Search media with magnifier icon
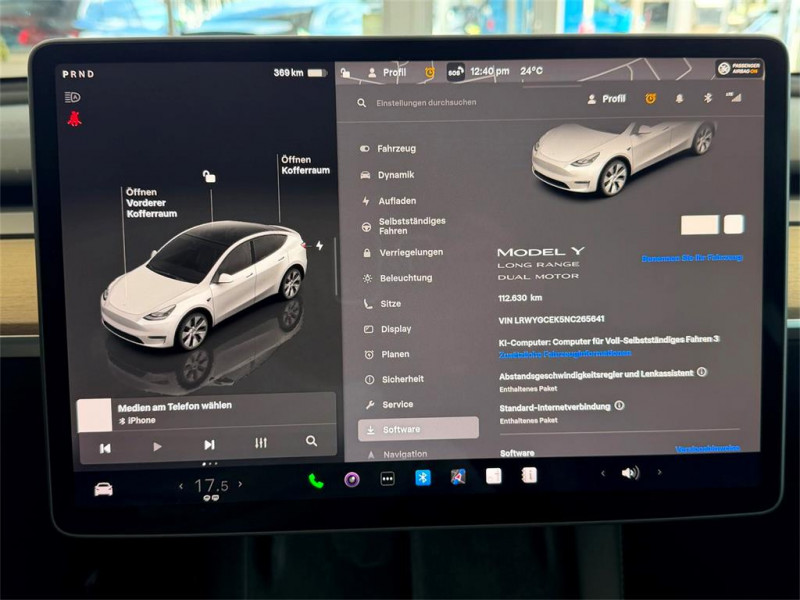The height and width of the screenshot is (600, 800). click(x=311, y=441)
